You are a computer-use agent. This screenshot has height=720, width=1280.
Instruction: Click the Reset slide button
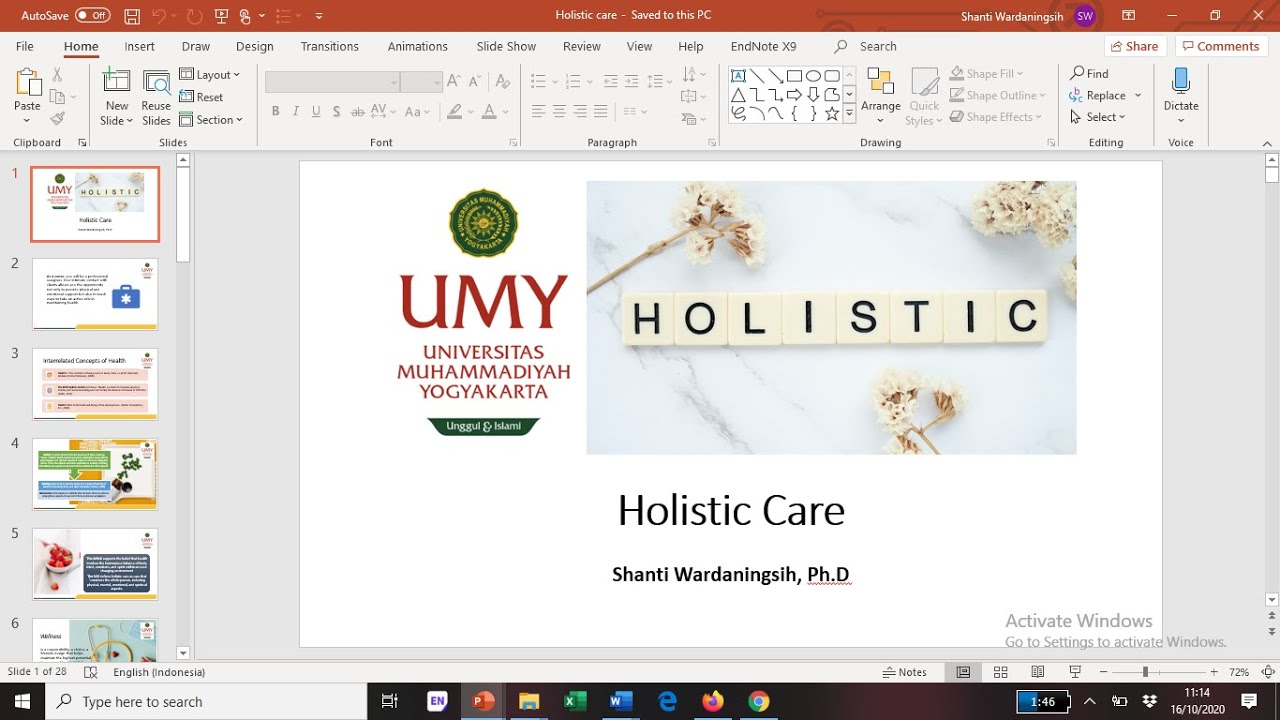point(201,97)
